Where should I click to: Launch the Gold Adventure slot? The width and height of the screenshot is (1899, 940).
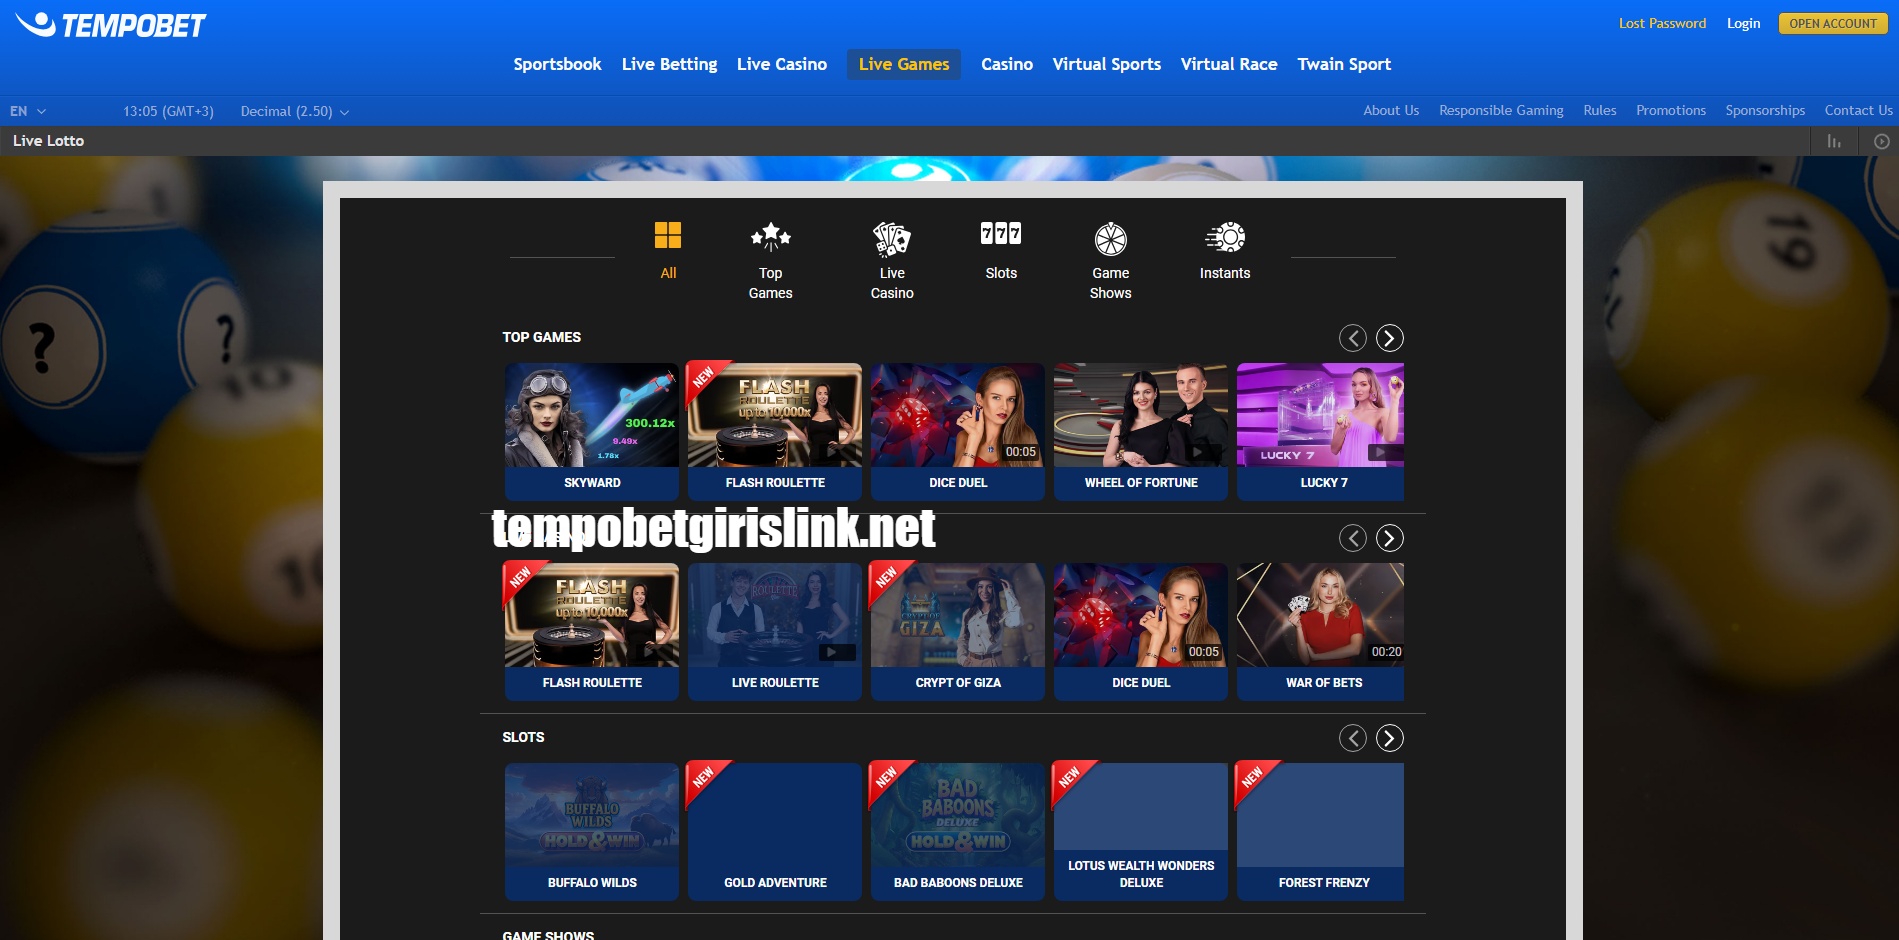(775, 831)
